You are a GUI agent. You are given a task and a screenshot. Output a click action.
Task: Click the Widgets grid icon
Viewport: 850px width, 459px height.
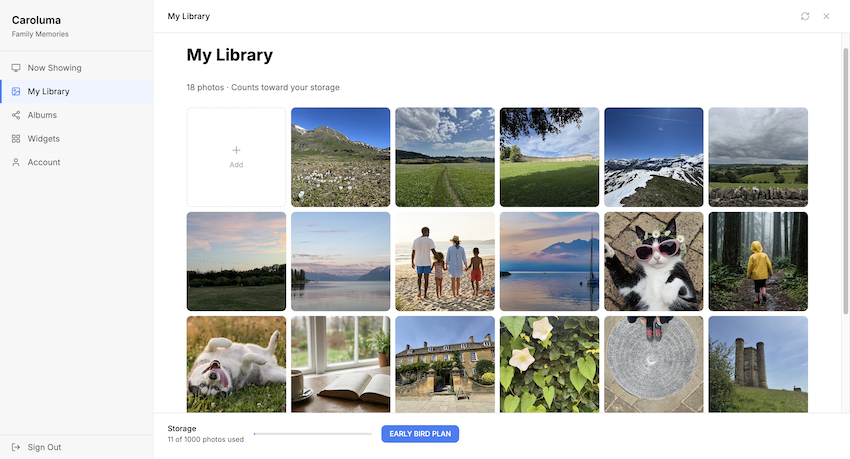tap(16, 139)
